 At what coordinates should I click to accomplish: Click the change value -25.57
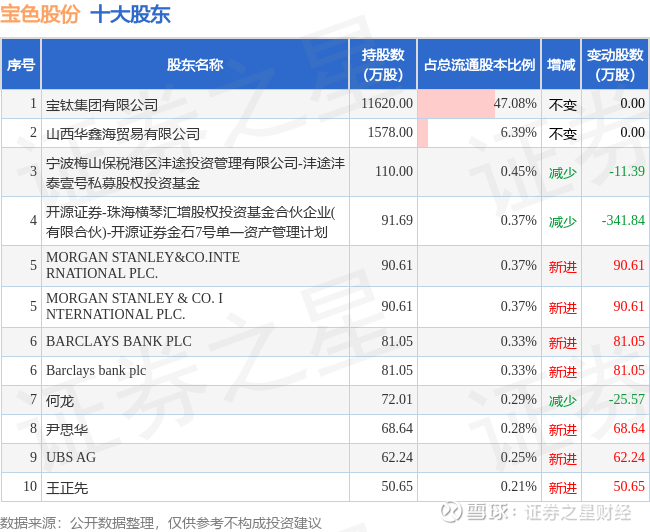[x=627, y=399]
